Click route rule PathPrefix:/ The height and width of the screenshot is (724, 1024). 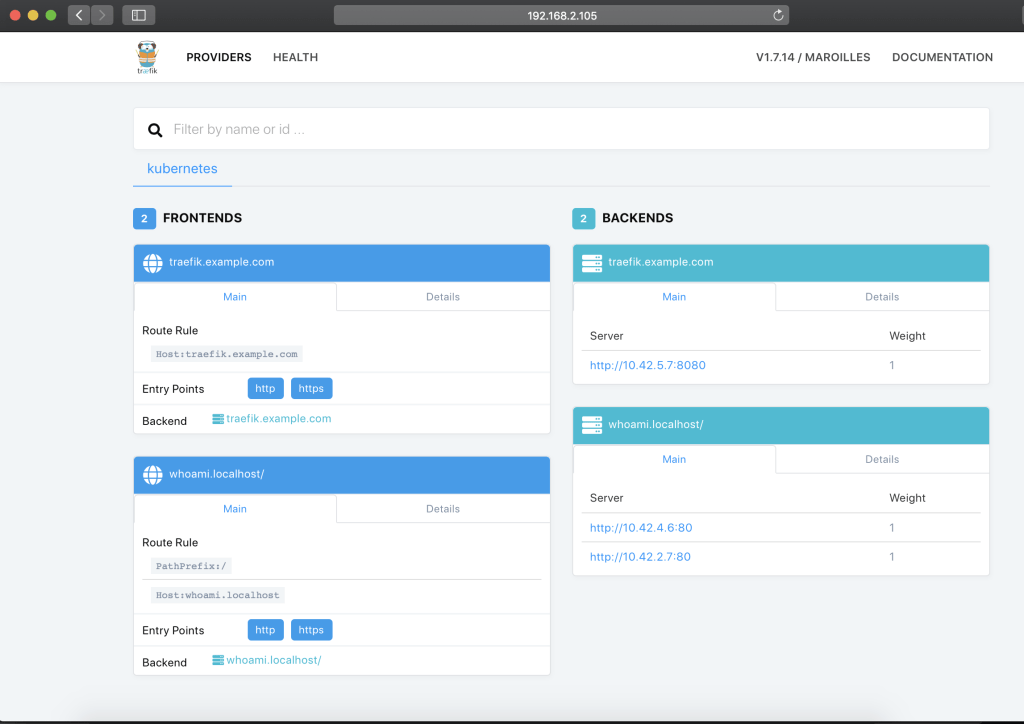[x=191, y=566]
